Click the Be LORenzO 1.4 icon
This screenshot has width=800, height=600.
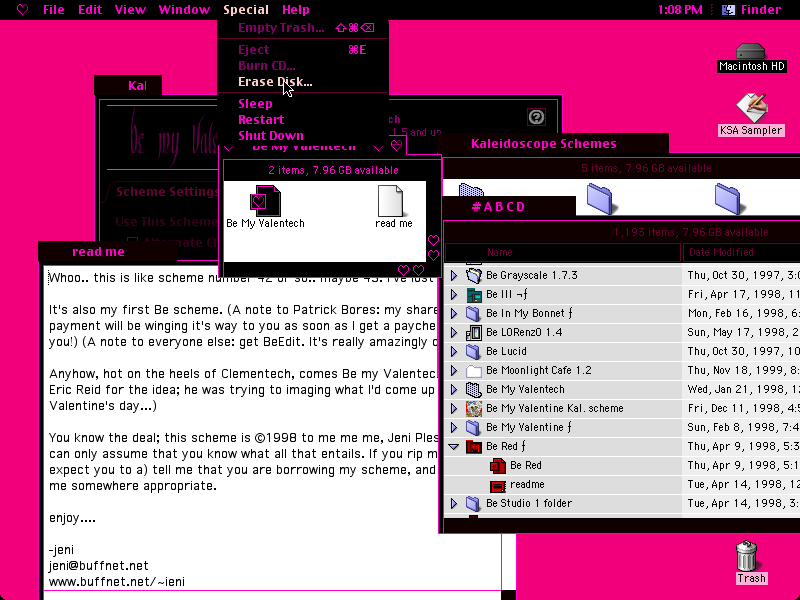point(474,333)
